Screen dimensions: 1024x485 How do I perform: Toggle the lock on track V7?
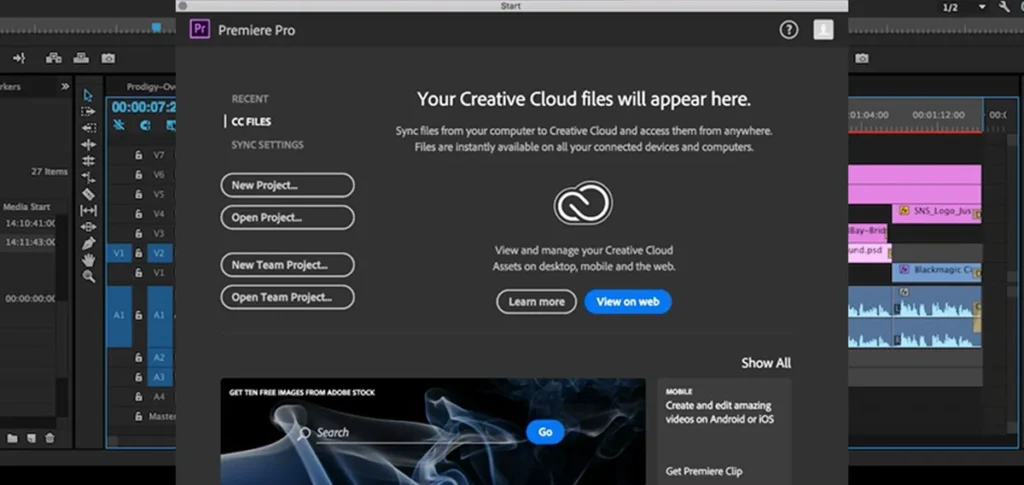click(x=138, y=155)
